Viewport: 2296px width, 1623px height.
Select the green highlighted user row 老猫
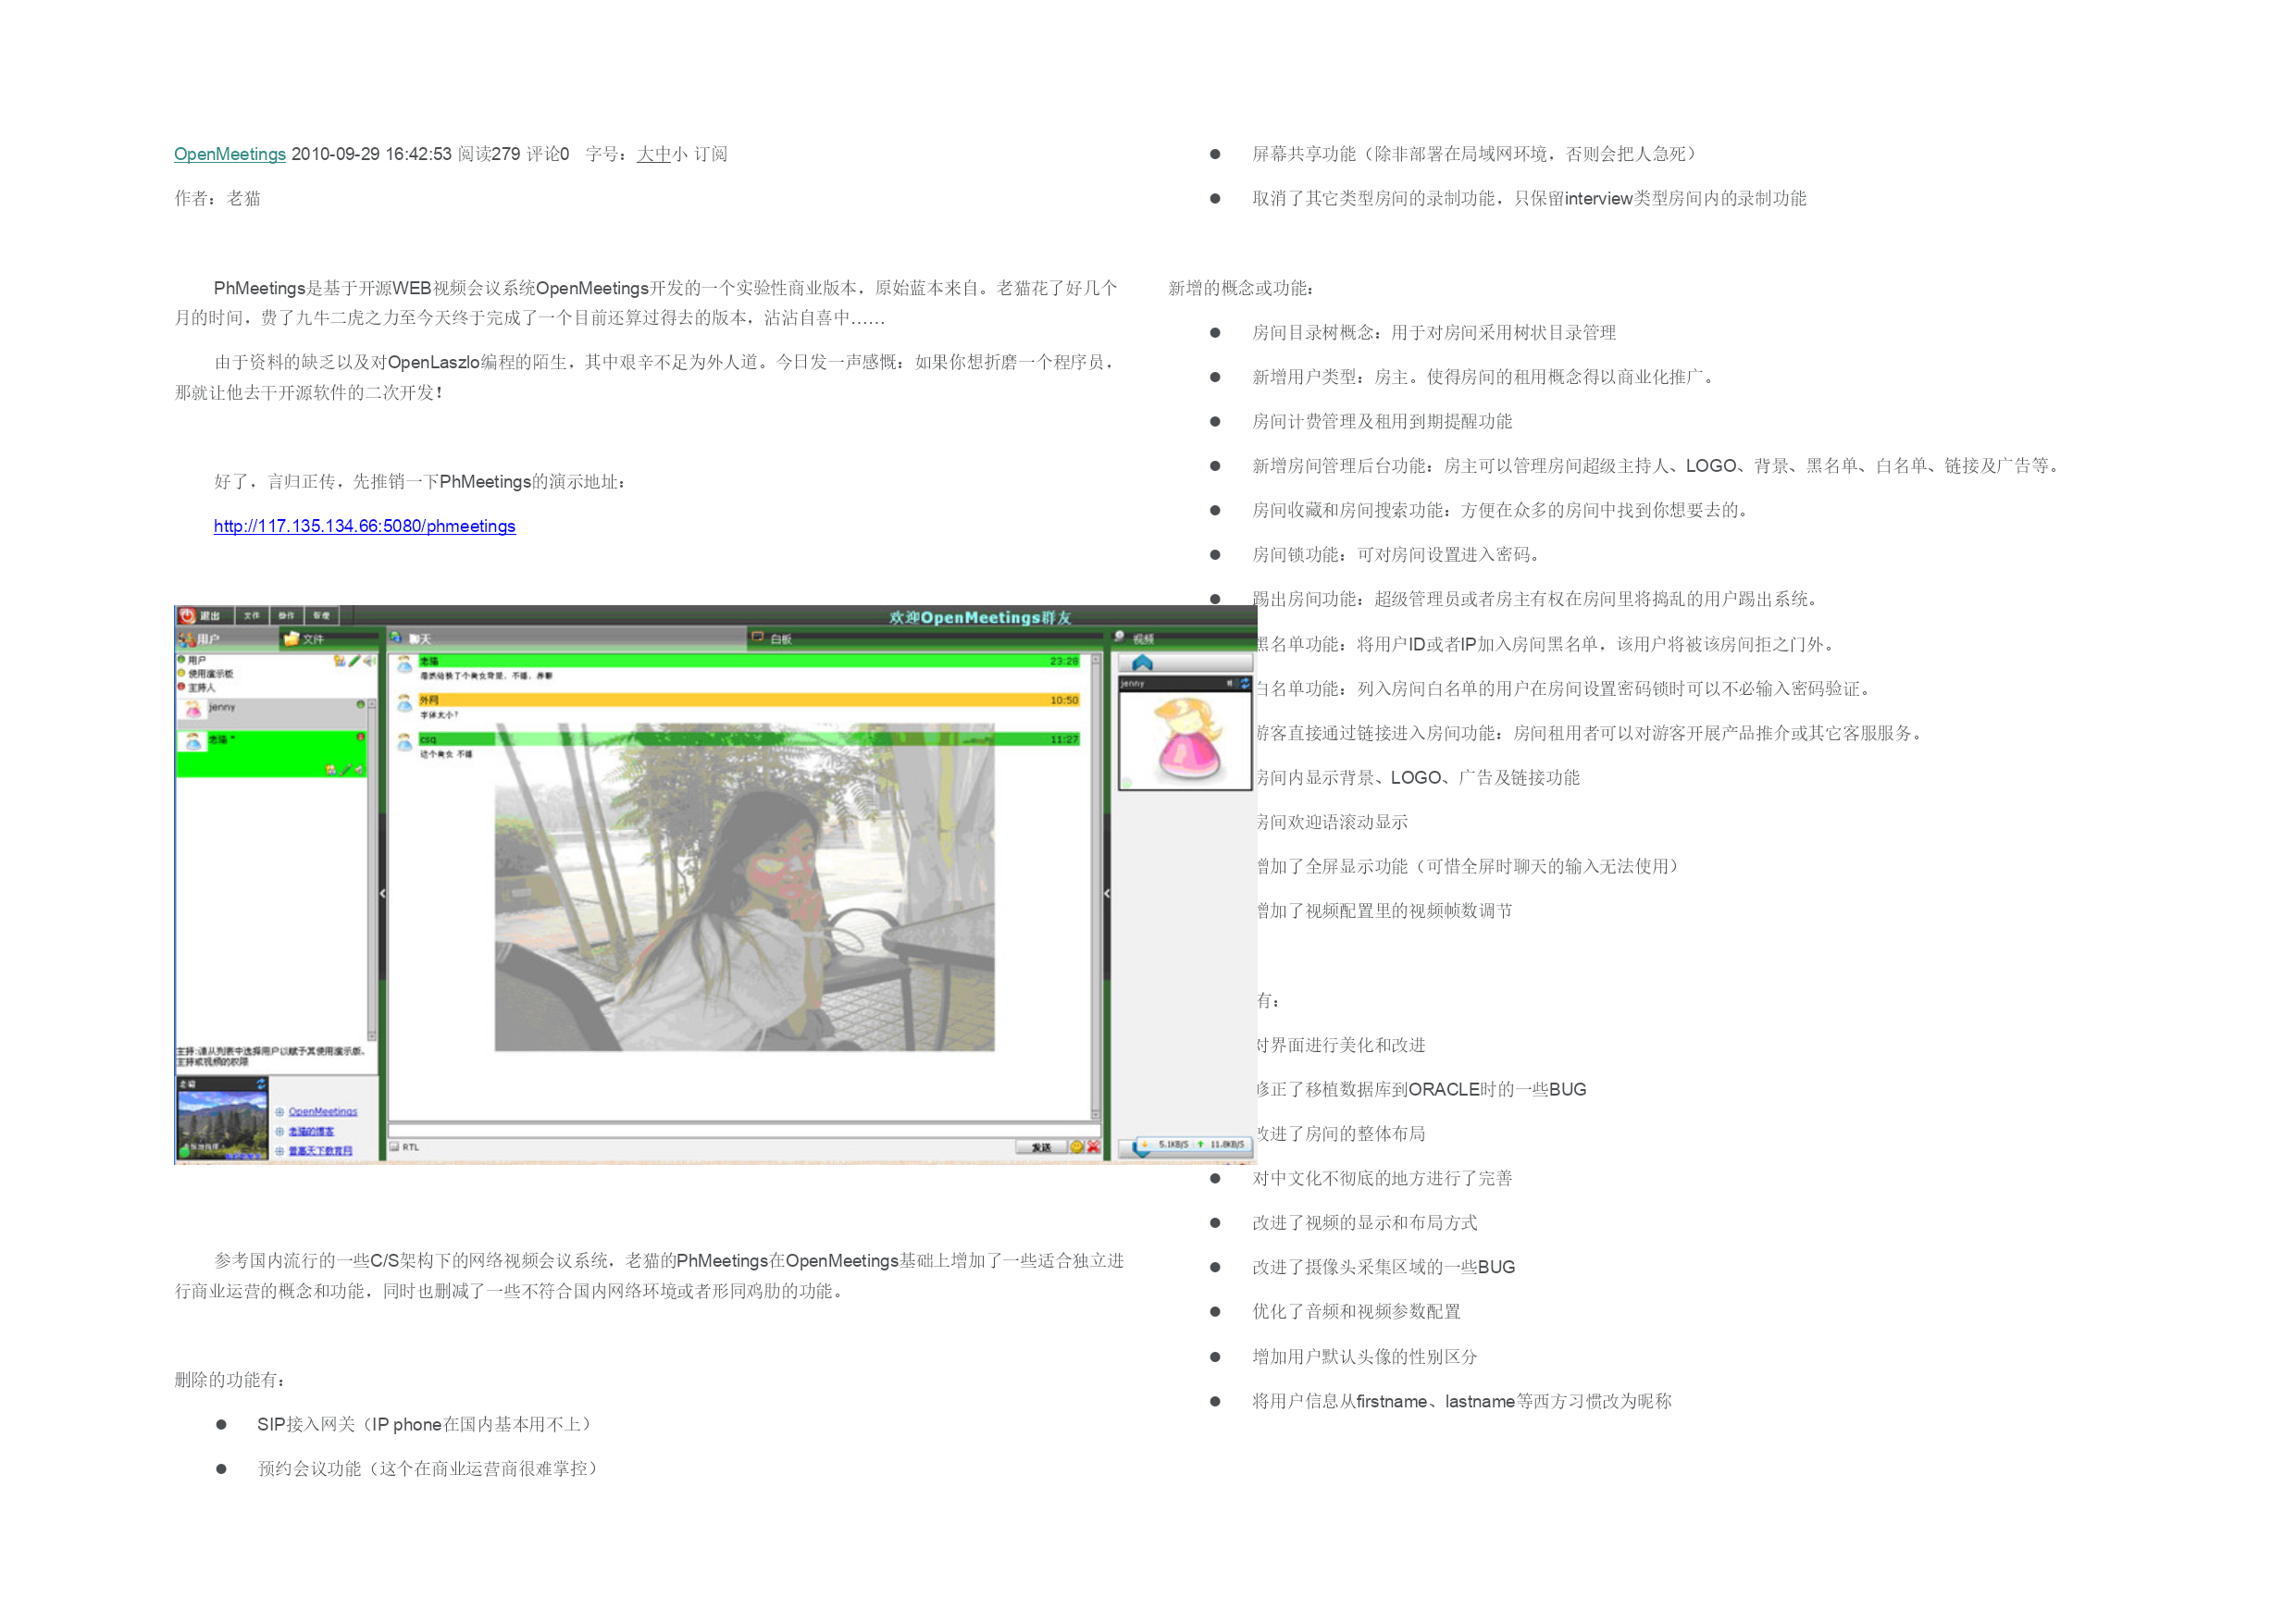click(272, 754)
